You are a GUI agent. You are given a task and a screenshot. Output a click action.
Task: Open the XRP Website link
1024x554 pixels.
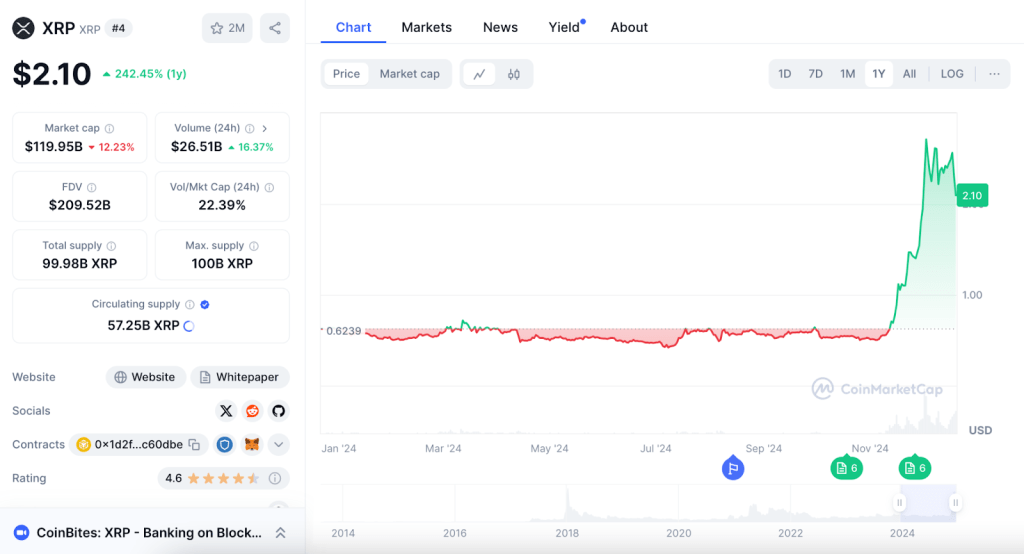(x=146, y=377)
